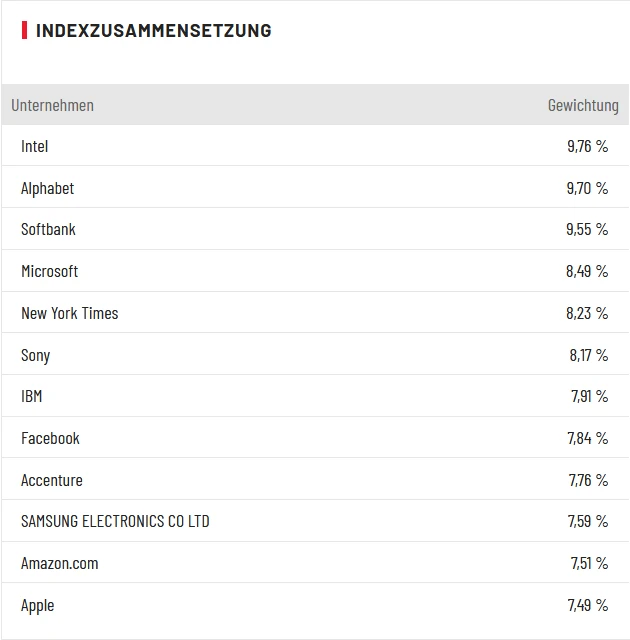This screenshot has width=630, height=640.
Task: Select the Accenture row
Action: [52, 480]
